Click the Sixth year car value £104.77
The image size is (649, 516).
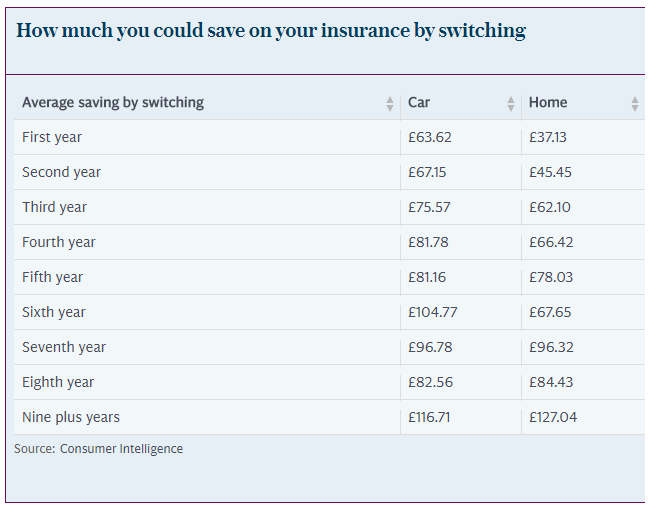432,312
